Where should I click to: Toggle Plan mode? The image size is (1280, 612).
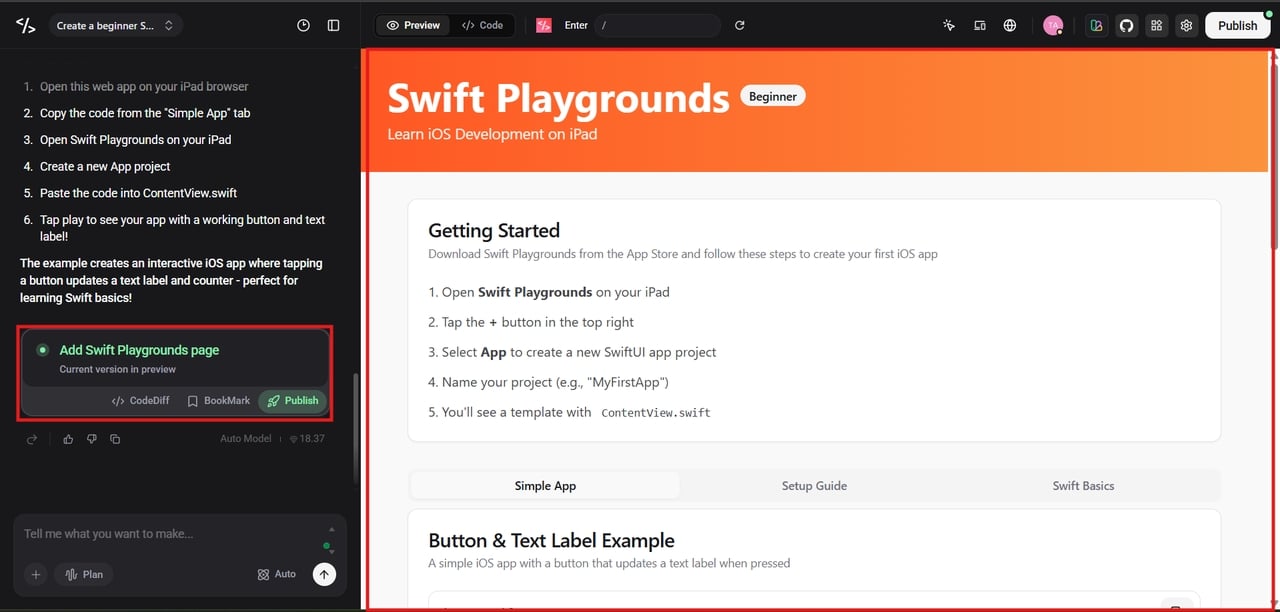click(x=84, y=574)
